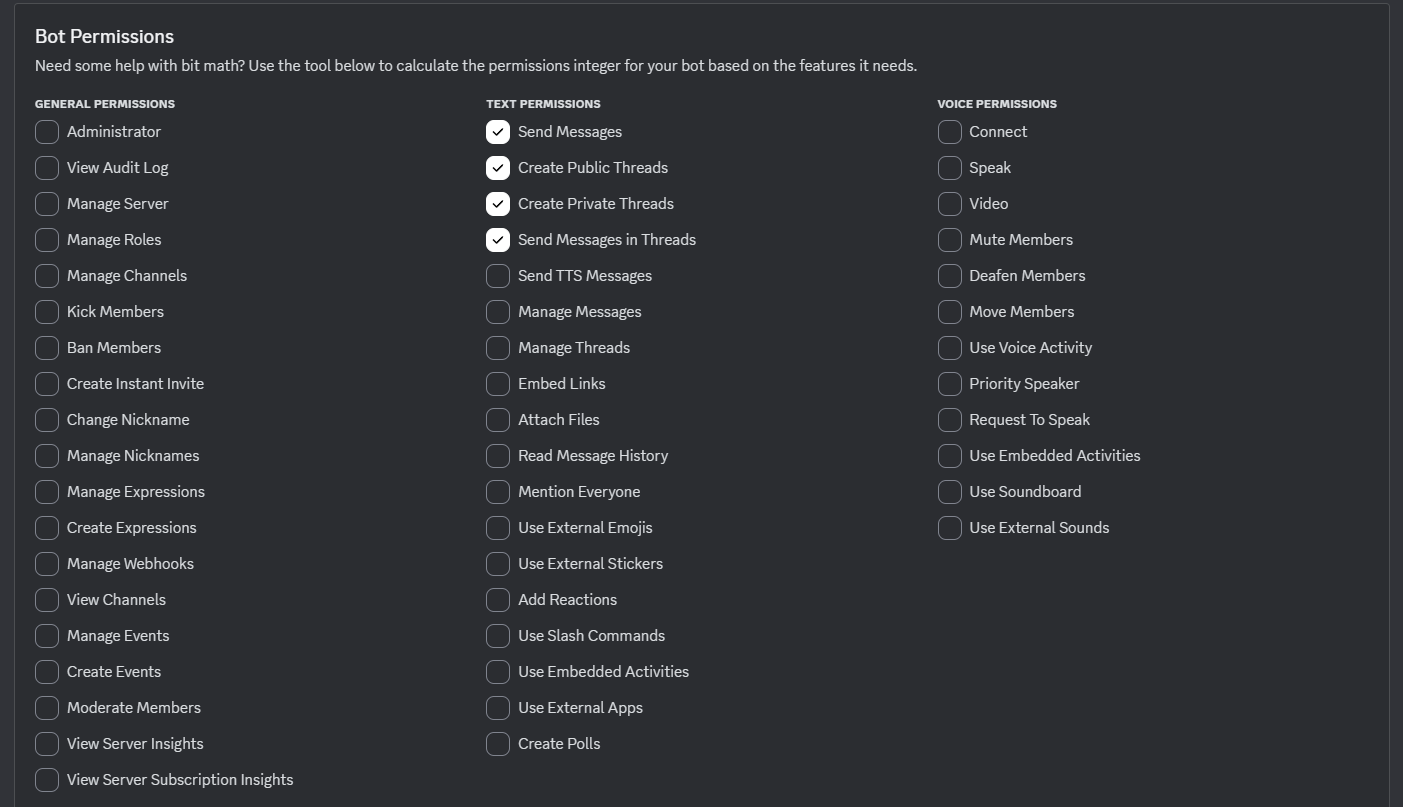The image size is (1403, 807).
Task: Tick the Create Polls permission
Action: pos(498,744)
